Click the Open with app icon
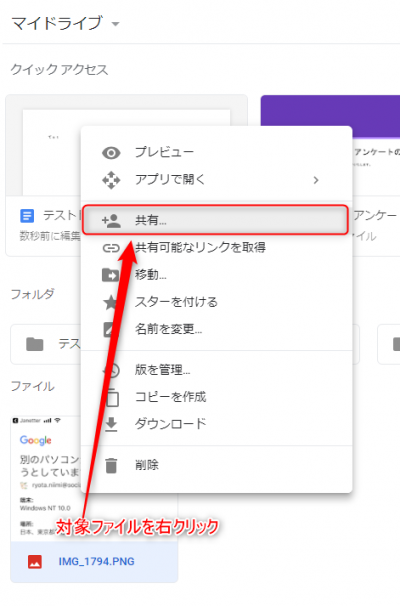 point(111,180)
